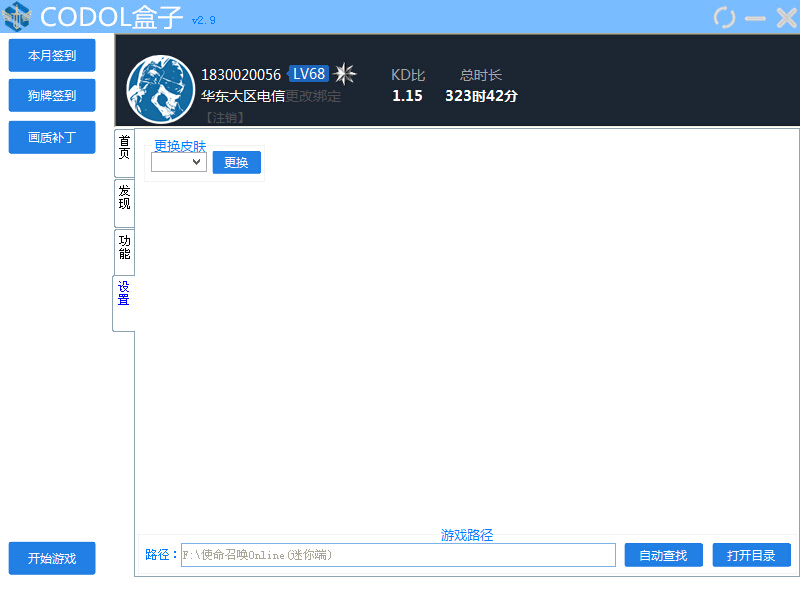Close the CODOL box window
Screen dimensions: 800x600
tap(786, 18)
